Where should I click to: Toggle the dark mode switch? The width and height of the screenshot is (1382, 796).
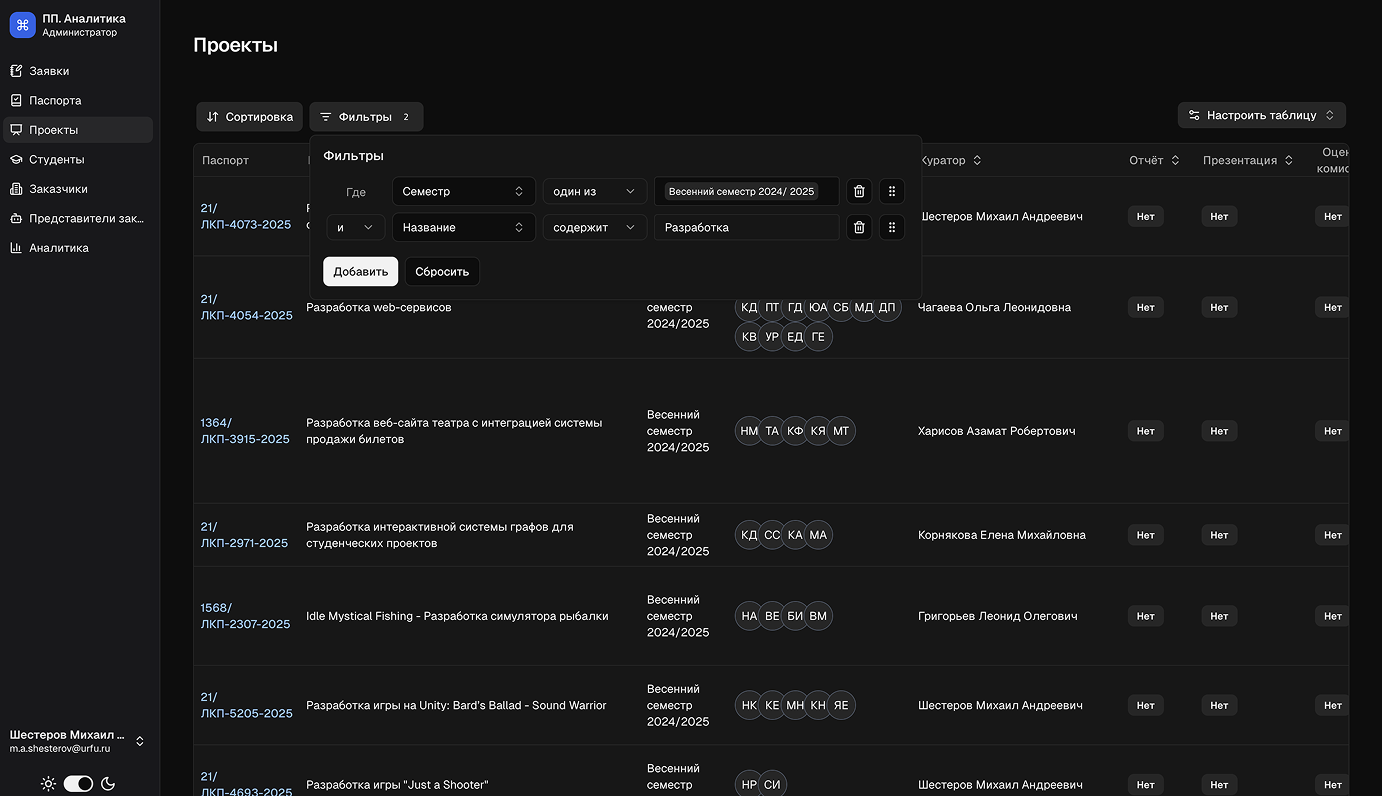click(78, 784)
